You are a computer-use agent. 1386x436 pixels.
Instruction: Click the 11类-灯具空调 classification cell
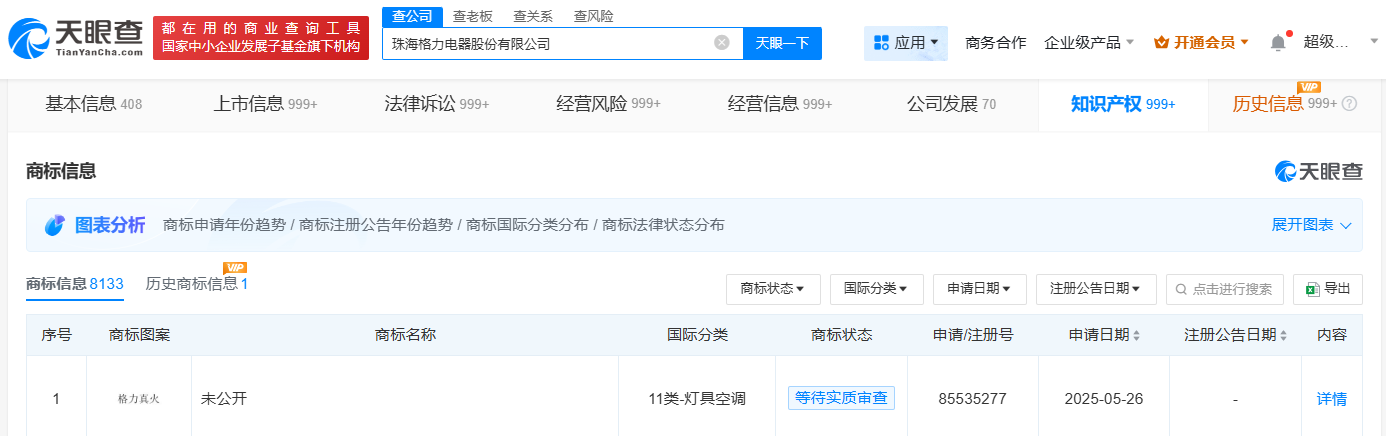(x=697, y=399)
